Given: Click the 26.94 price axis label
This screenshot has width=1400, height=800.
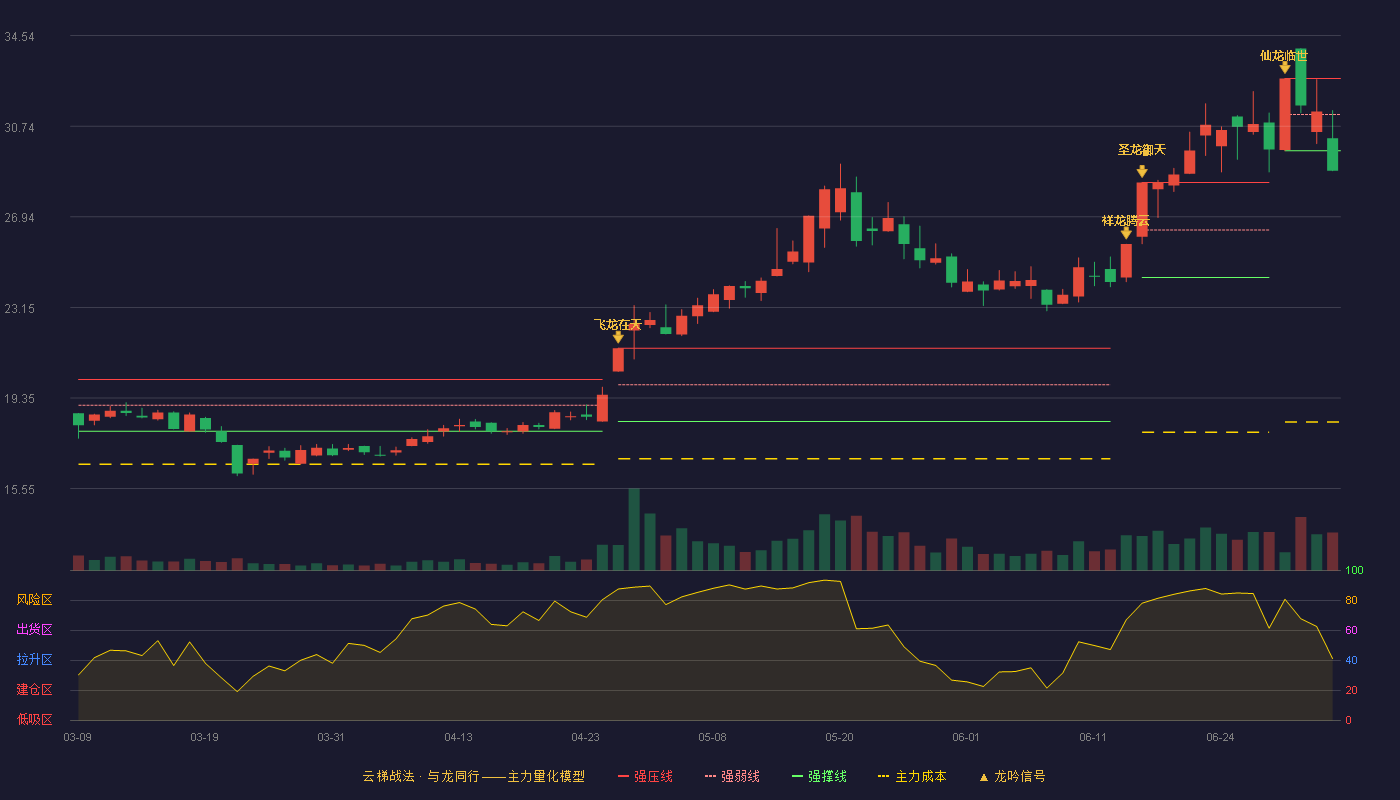Looking at the screenshot, I should point(19,218).
